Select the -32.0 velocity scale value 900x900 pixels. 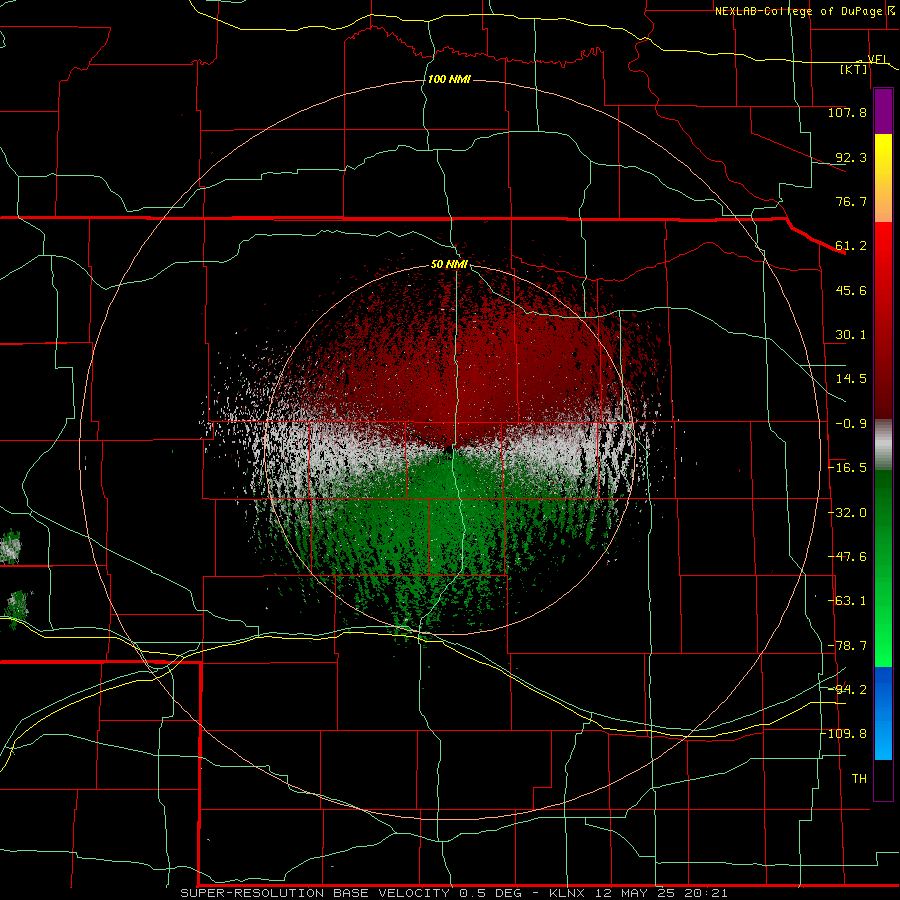point(847,513)
